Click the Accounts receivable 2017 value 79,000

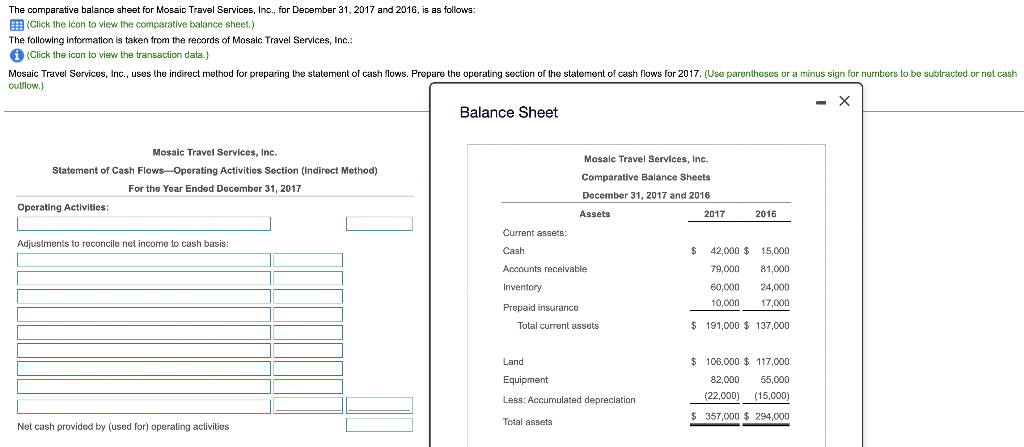[x=725, y=269]
